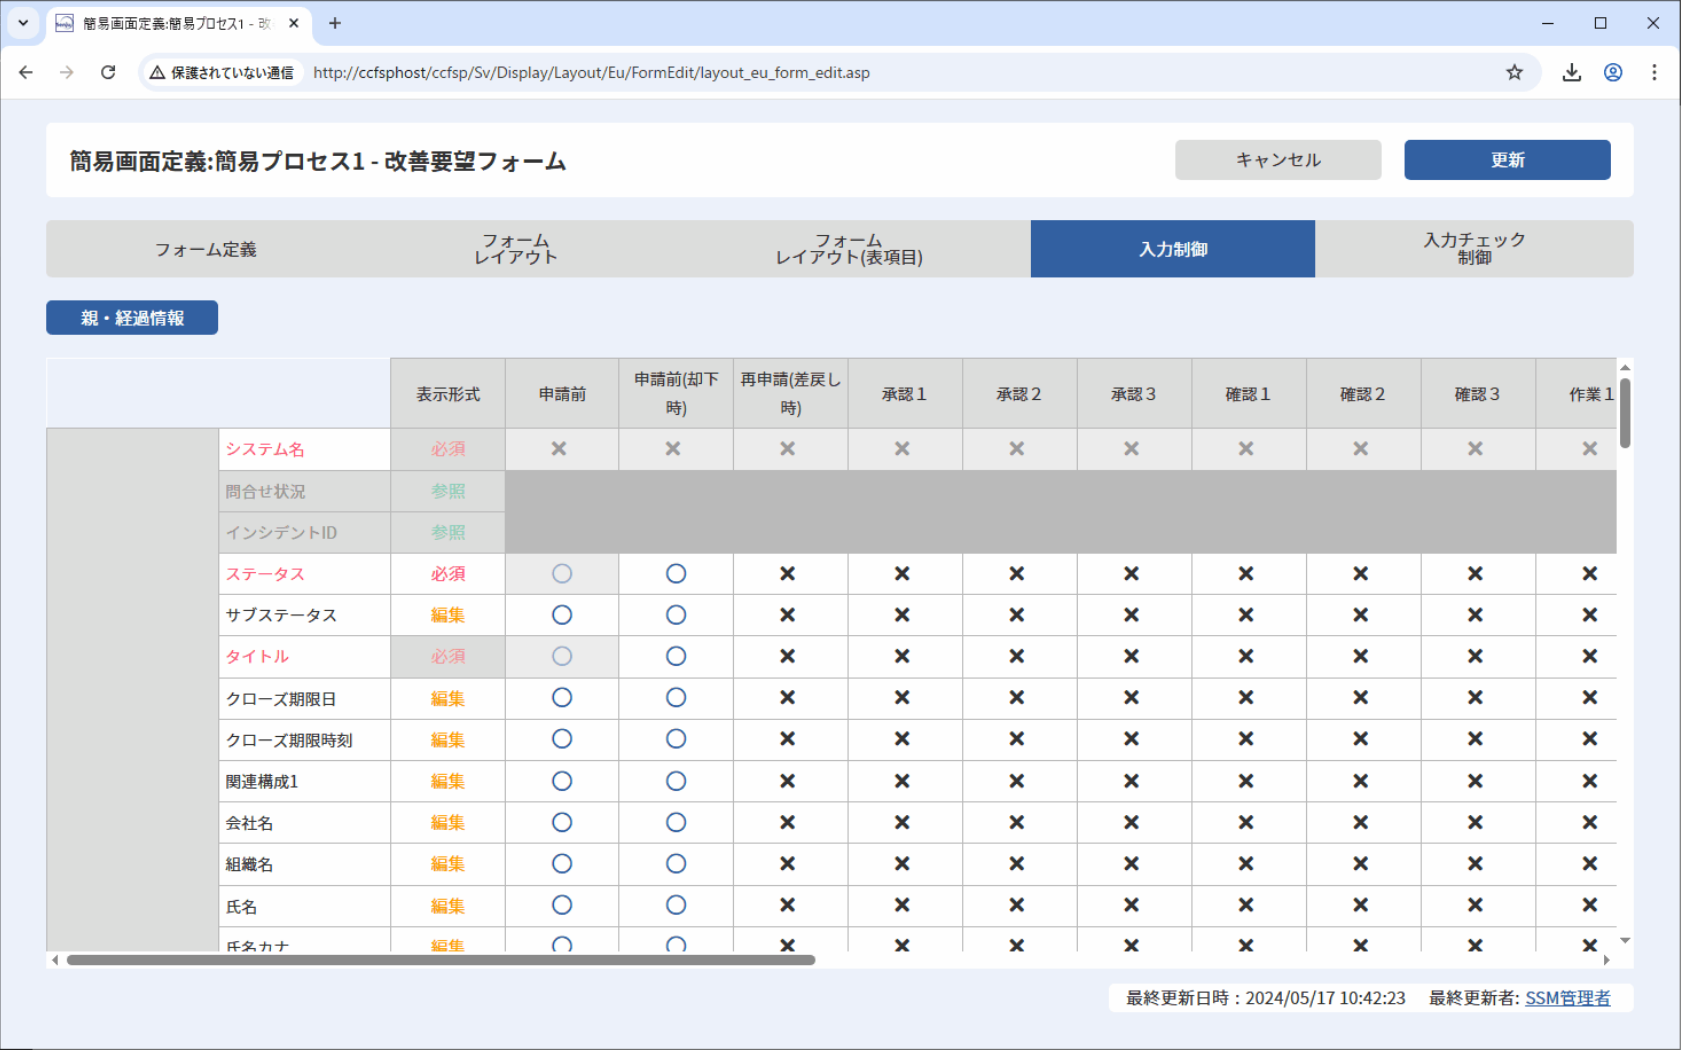Click 必須 display type for ステータス
The height and width of the screenshot is (1050, 1682).
(448, 574)
